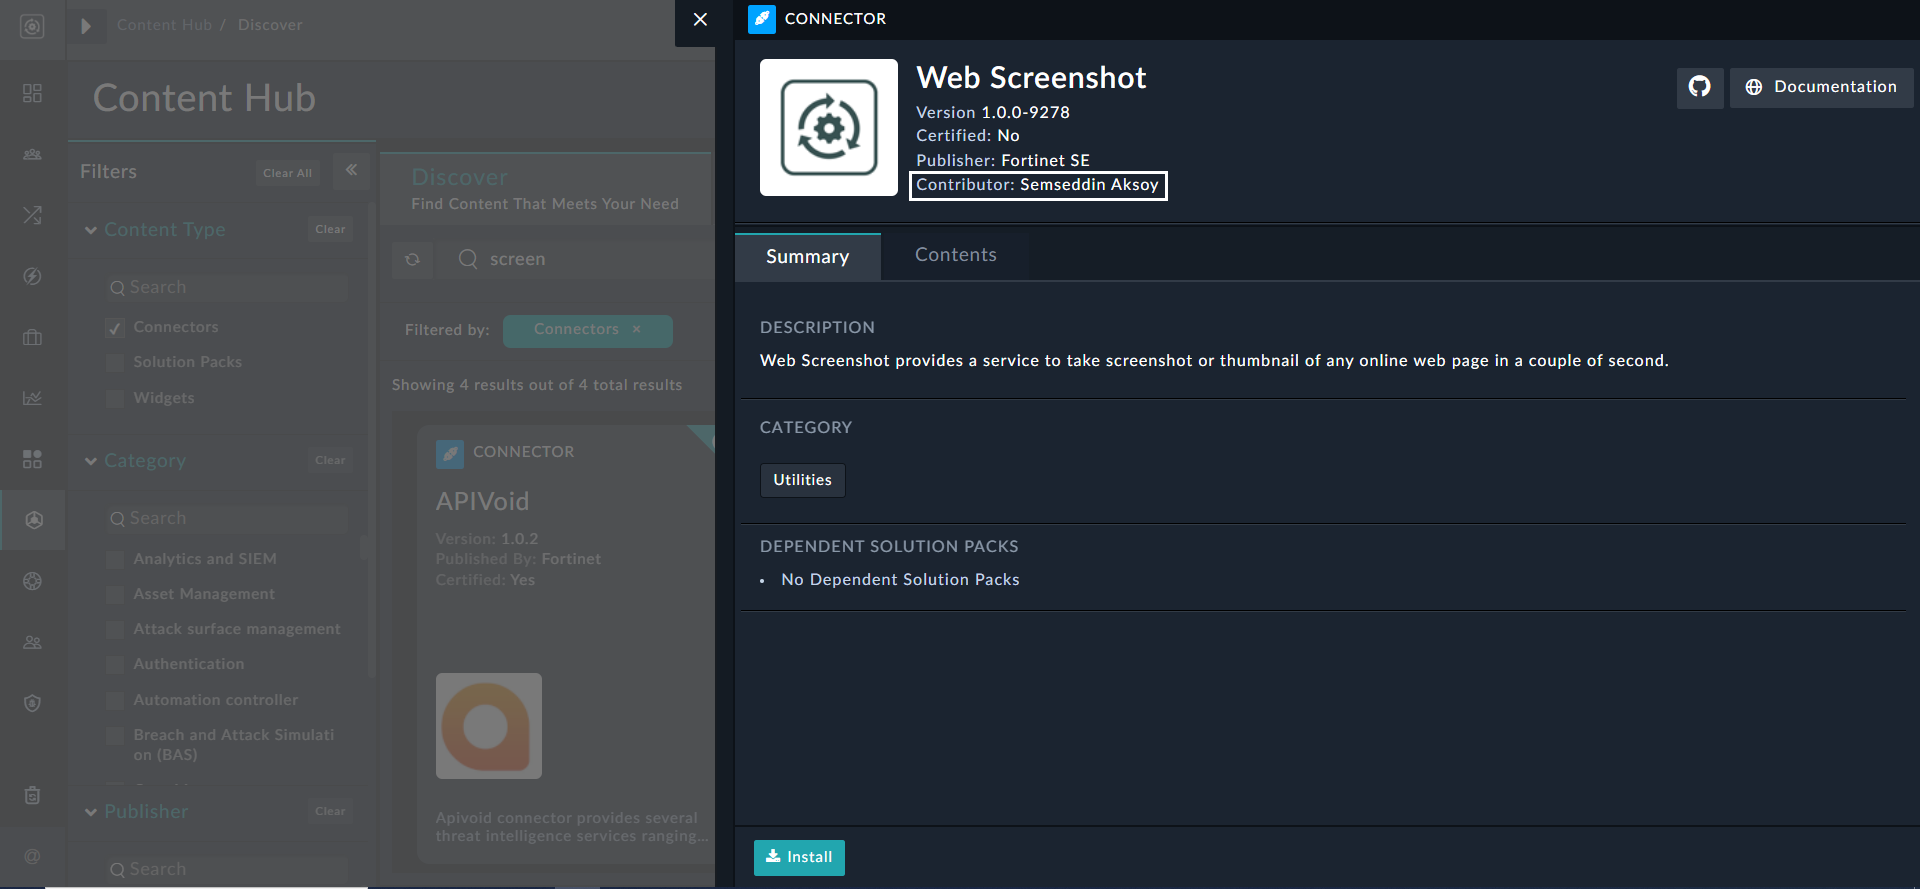Image resolution: width=1920 pixels, height=889 pixels.
Task: Enable the Asset Management category filter
Action: point(115,594)
